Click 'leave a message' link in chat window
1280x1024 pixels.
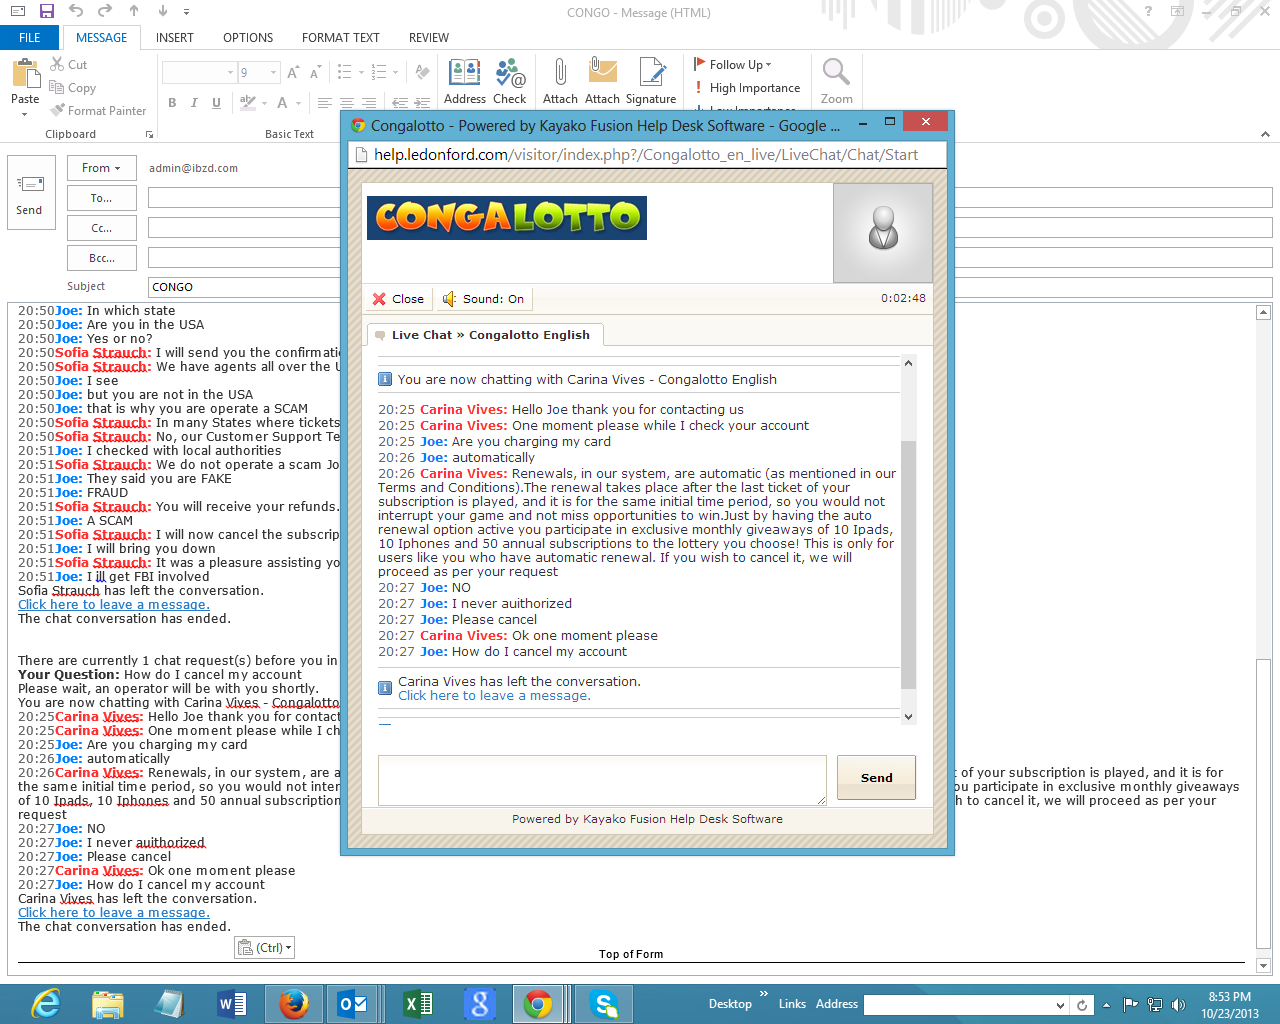click(x=494, y=696)
